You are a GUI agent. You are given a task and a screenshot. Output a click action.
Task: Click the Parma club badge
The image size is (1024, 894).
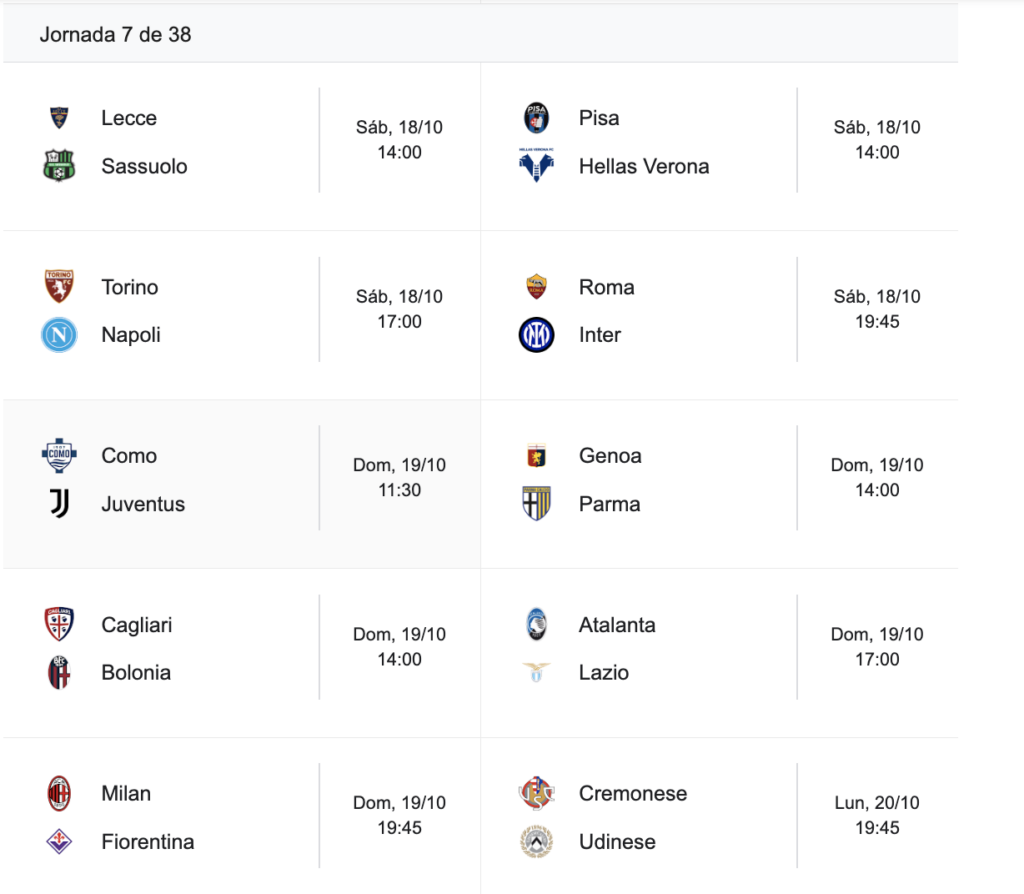537,504
